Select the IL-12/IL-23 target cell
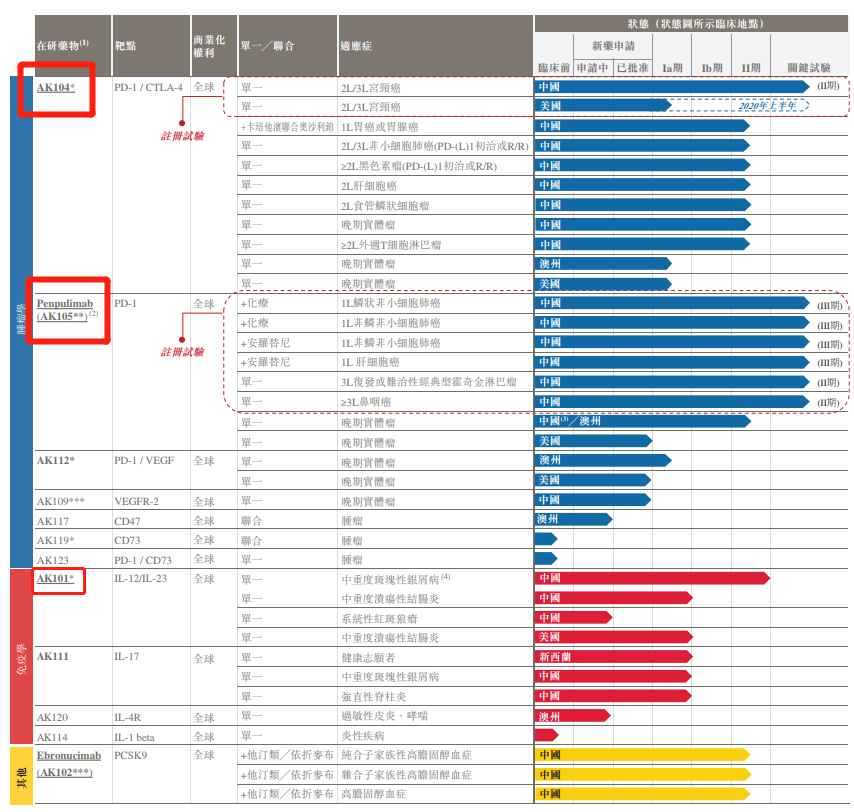The width and height of the screenshot is (854, 812). [x=141, y=578]
